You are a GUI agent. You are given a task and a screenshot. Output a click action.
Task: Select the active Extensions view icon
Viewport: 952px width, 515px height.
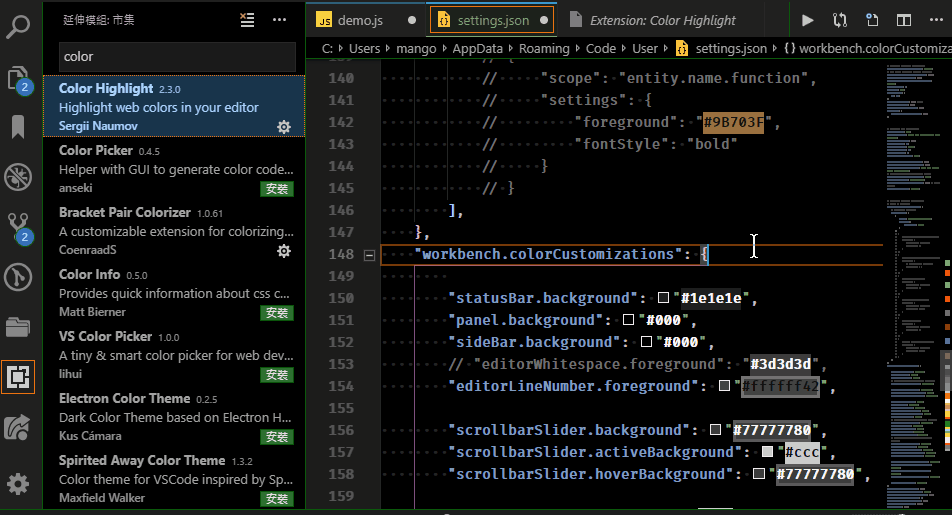coord(18,377)
